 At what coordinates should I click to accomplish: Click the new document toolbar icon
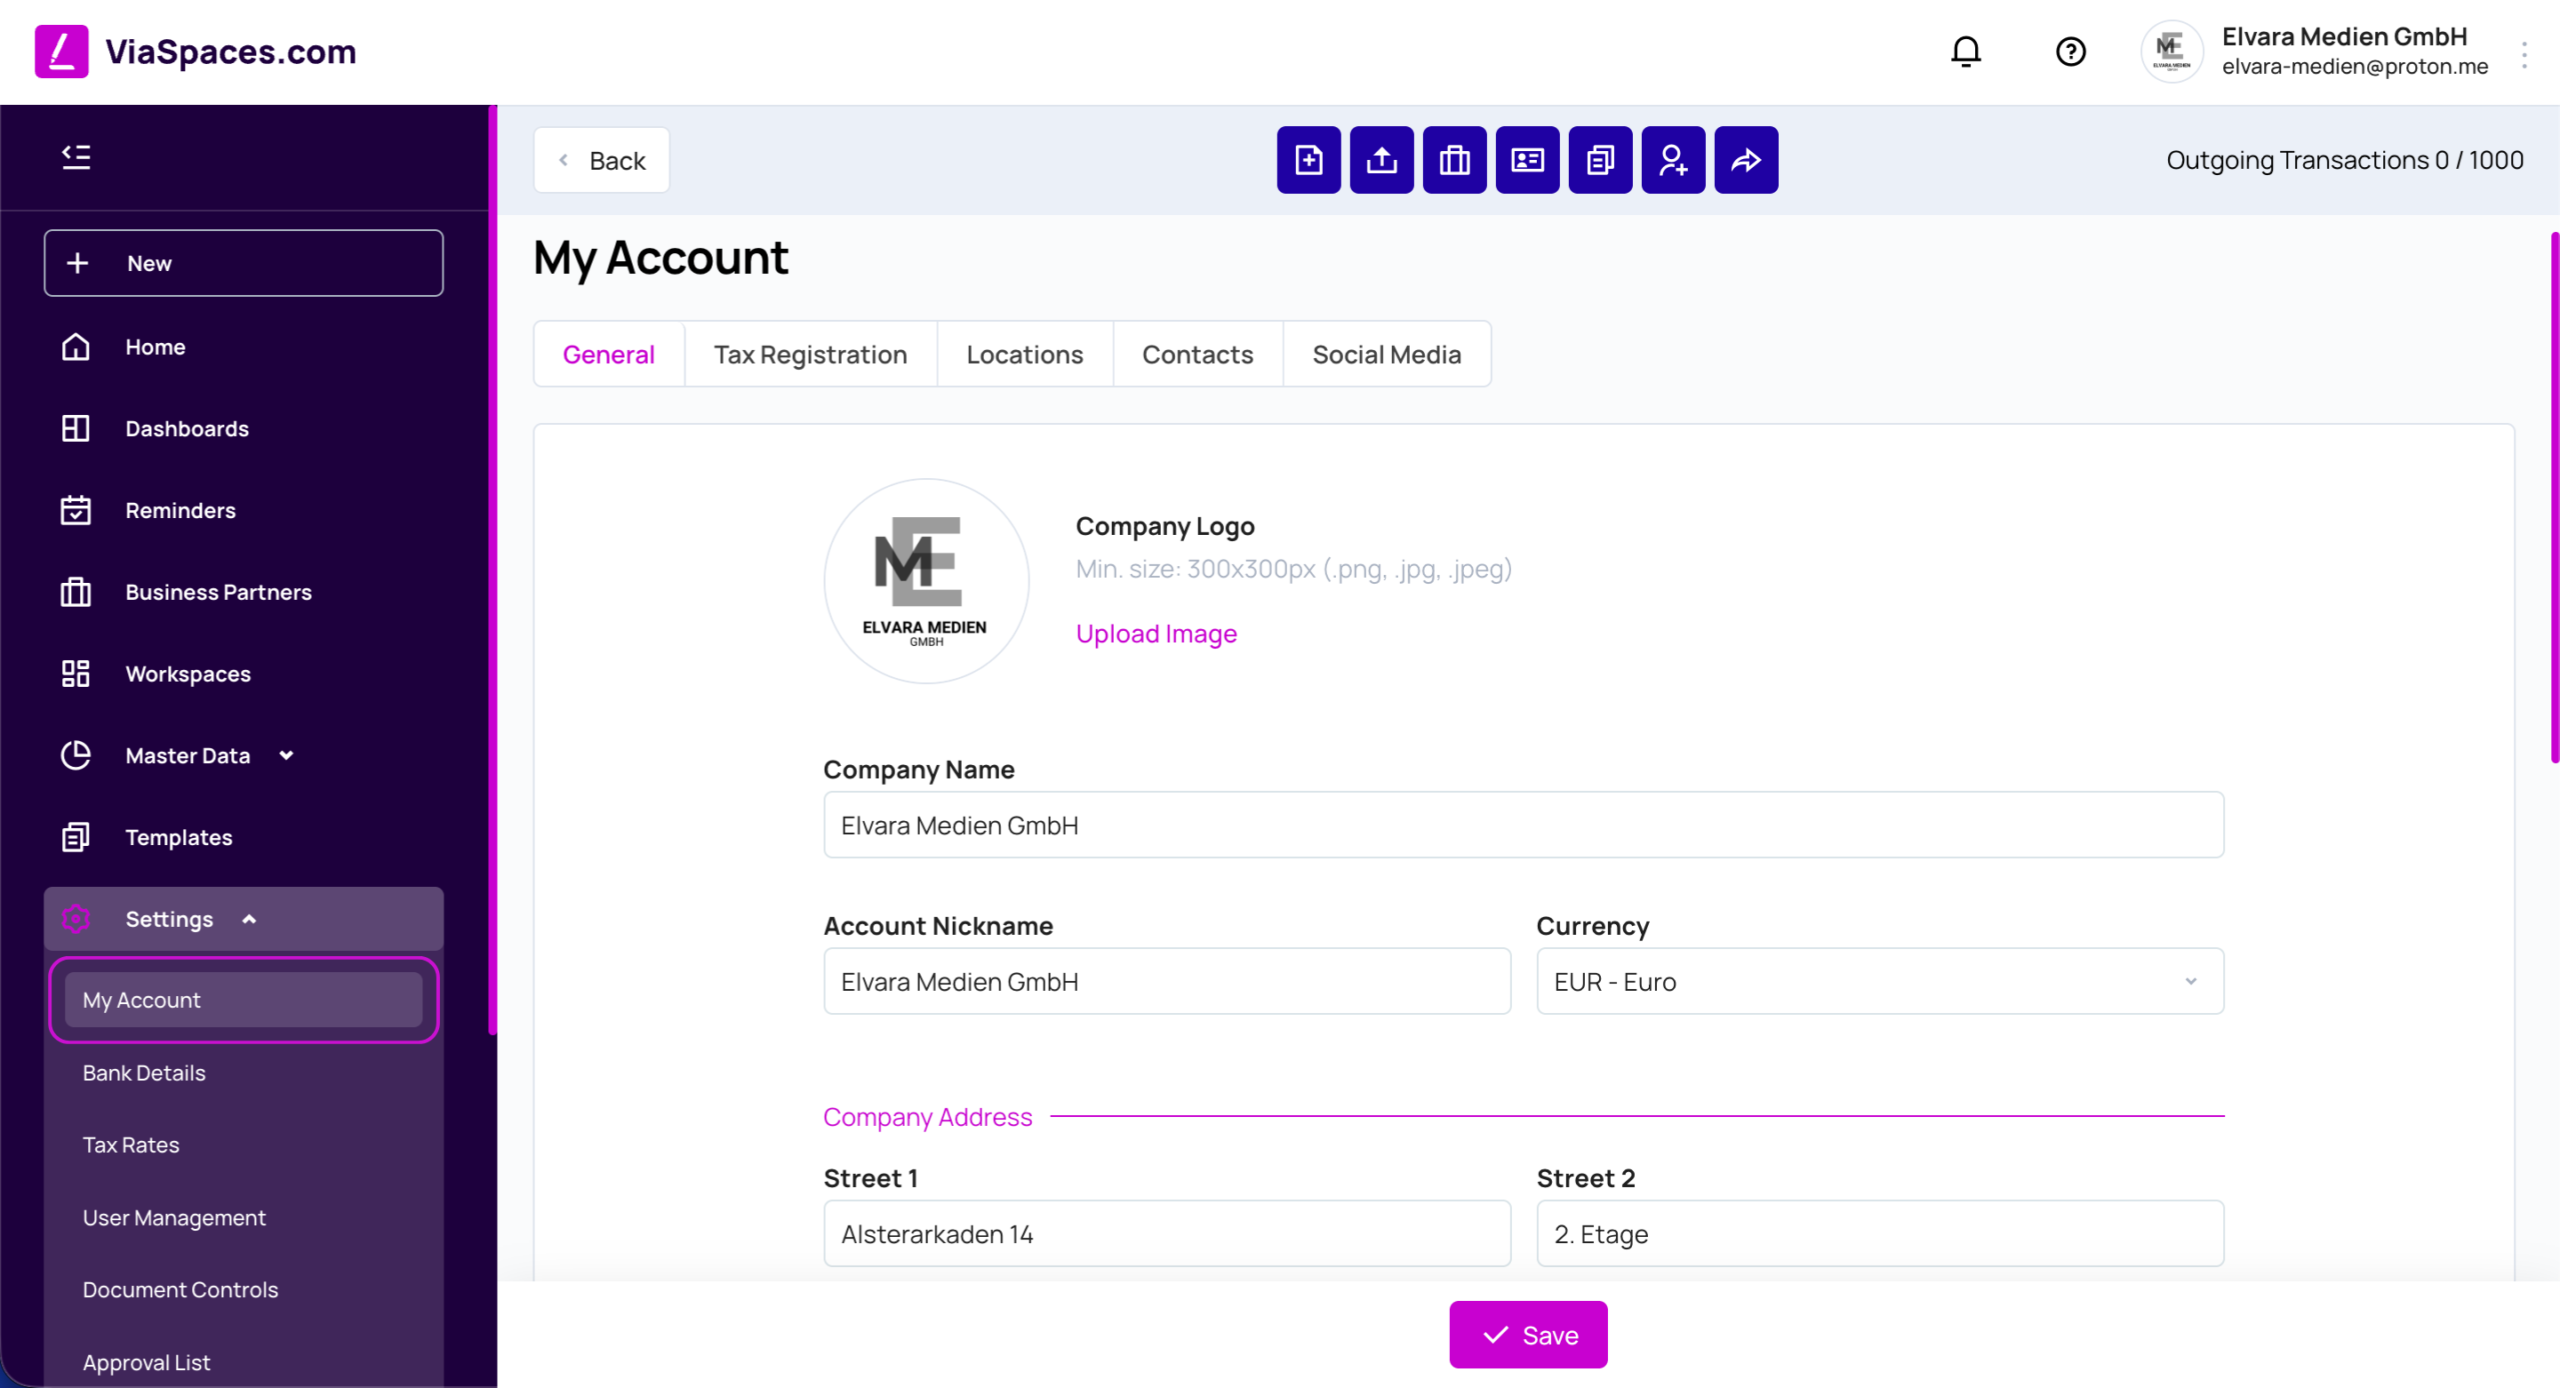click(x=1309, y=160)
